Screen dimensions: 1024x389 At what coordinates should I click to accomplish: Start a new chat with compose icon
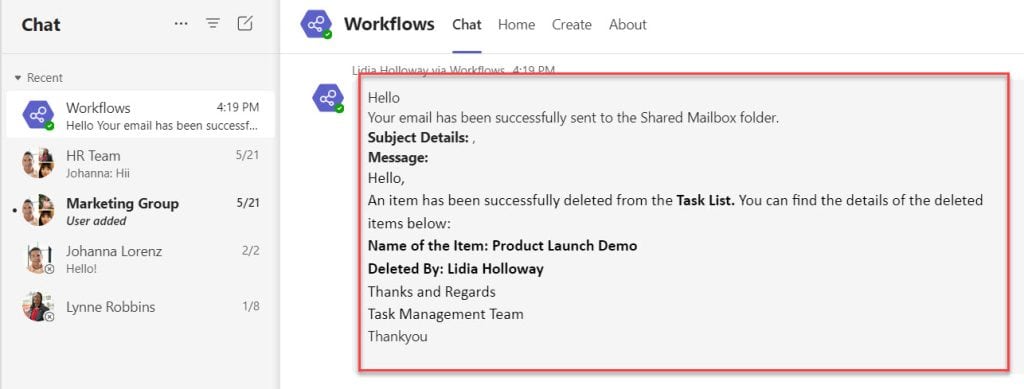coord(245,24)
